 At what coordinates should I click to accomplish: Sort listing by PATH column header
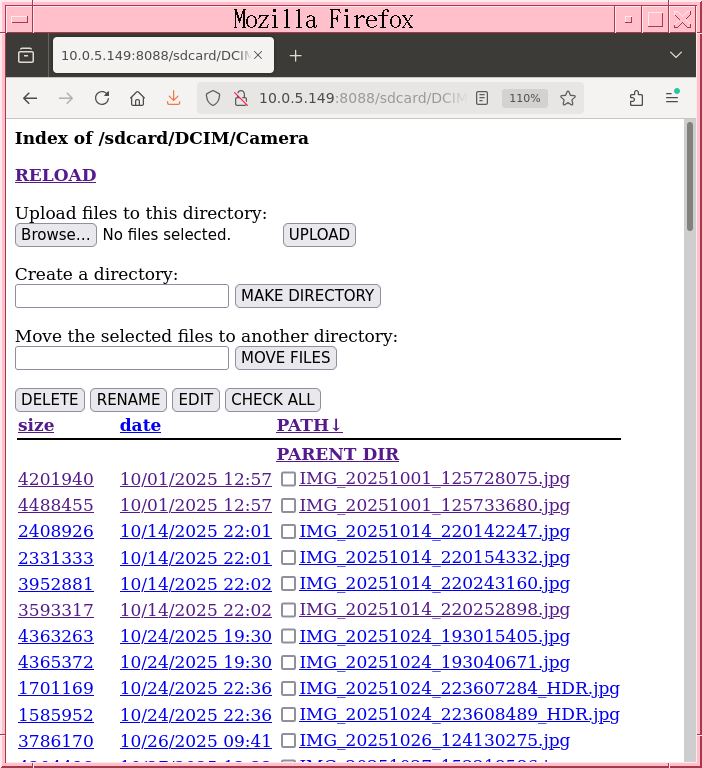309,425
